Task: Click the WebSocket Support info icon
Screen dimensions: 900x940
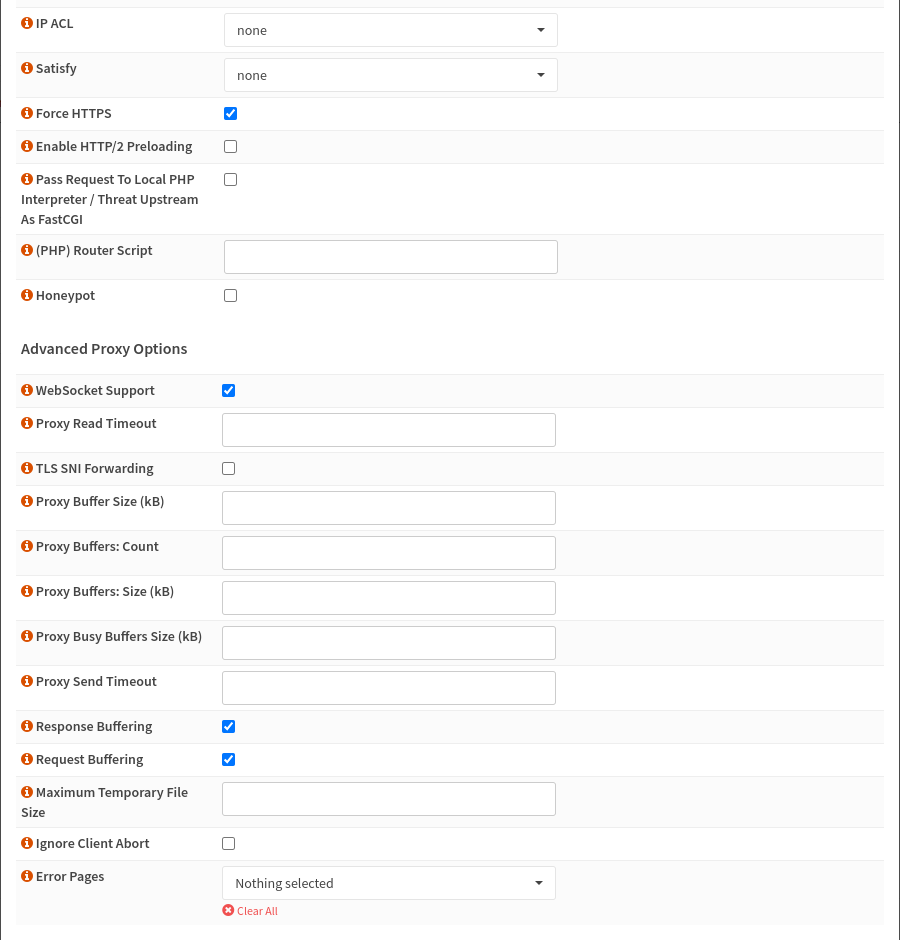Action: (x=26, y=390)
